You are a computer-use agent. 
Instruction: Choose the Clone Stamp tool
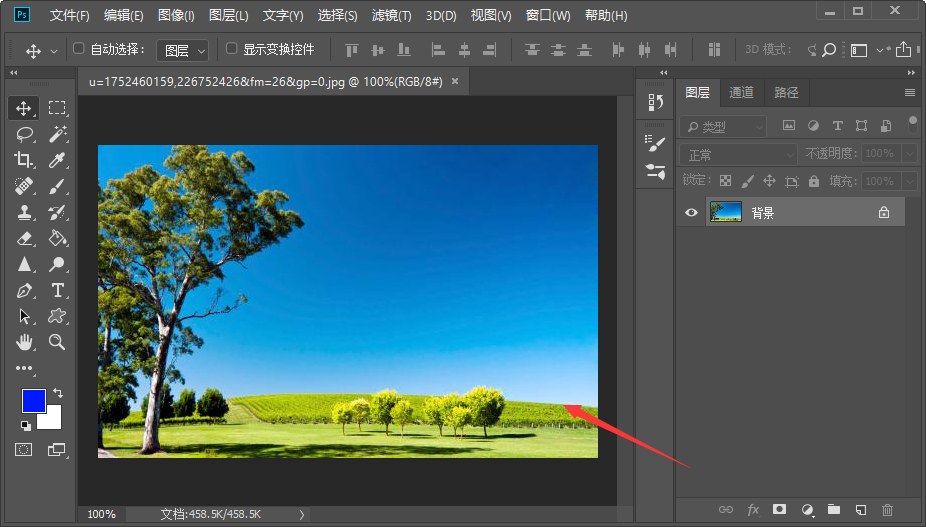(x=24, y=212)
